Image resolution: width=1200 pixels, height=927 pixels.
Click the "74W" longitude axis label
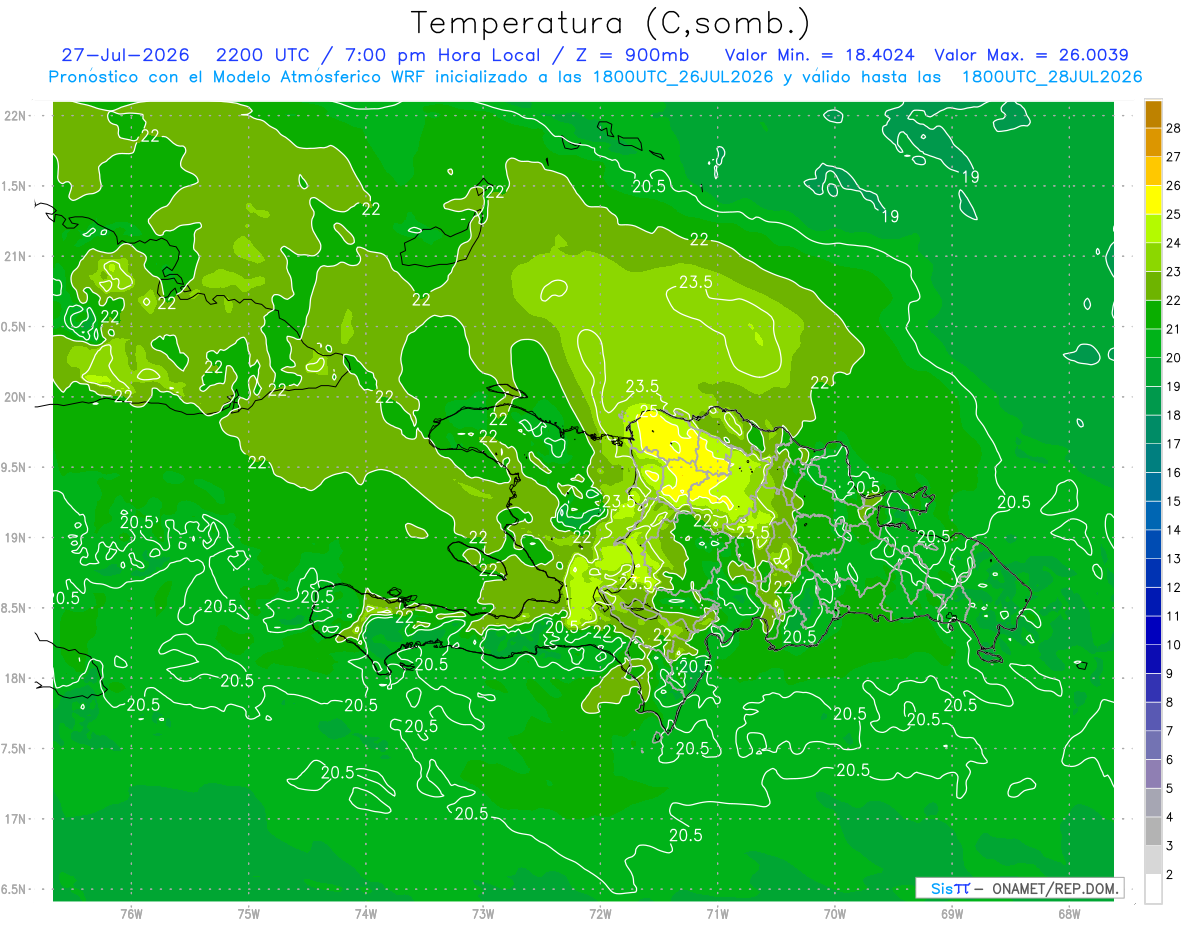tap(366, 913)
